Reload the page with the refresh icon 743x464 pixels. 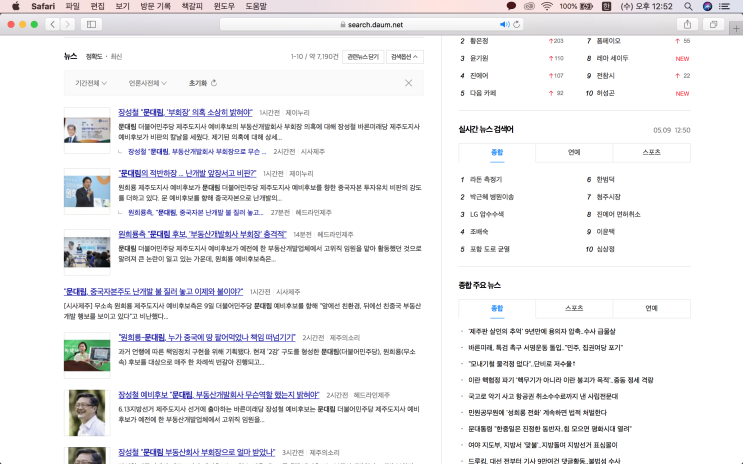[x=516, y=24]
